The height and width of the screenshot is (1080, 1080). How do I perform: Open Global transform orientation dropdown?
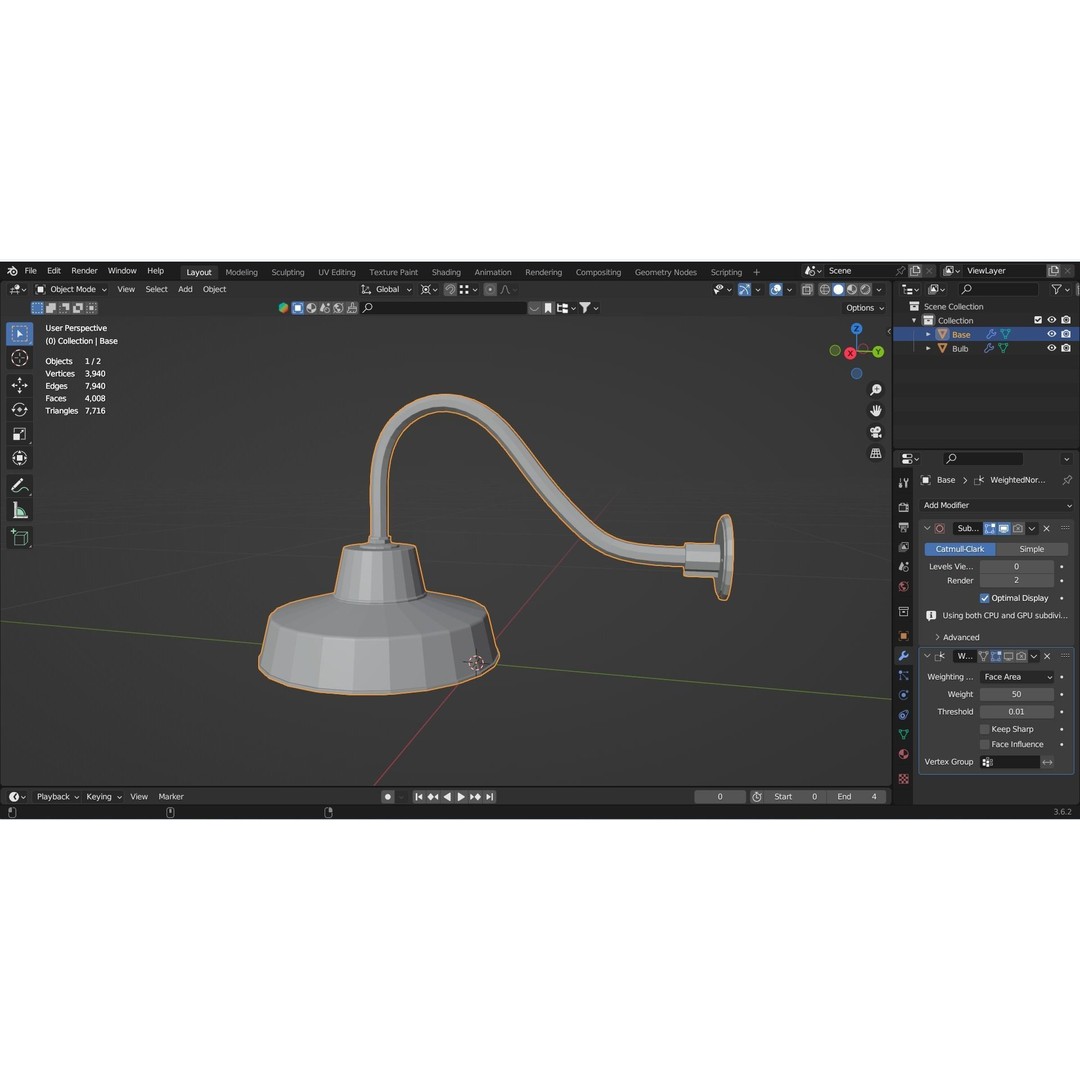coord(386,290)
